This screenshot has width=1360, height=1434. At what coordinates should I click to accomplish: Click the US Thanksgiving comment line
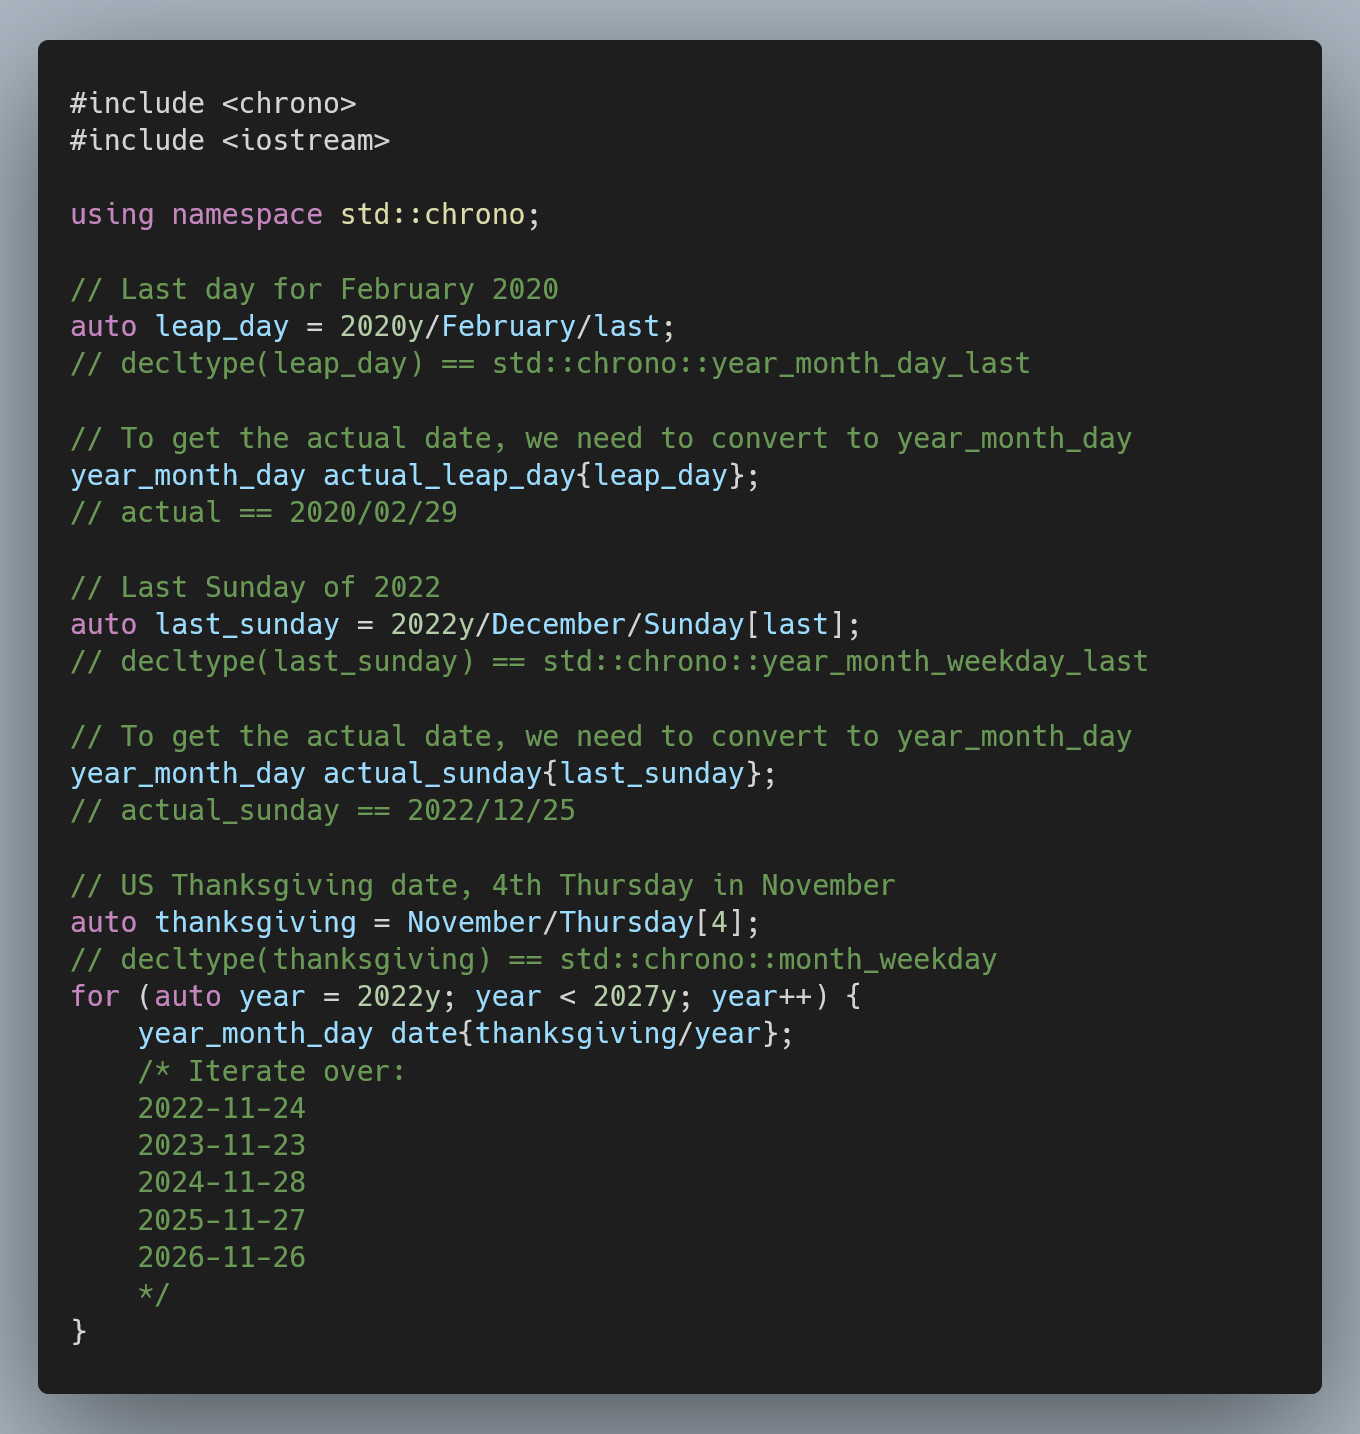click(x=481, y=885)
